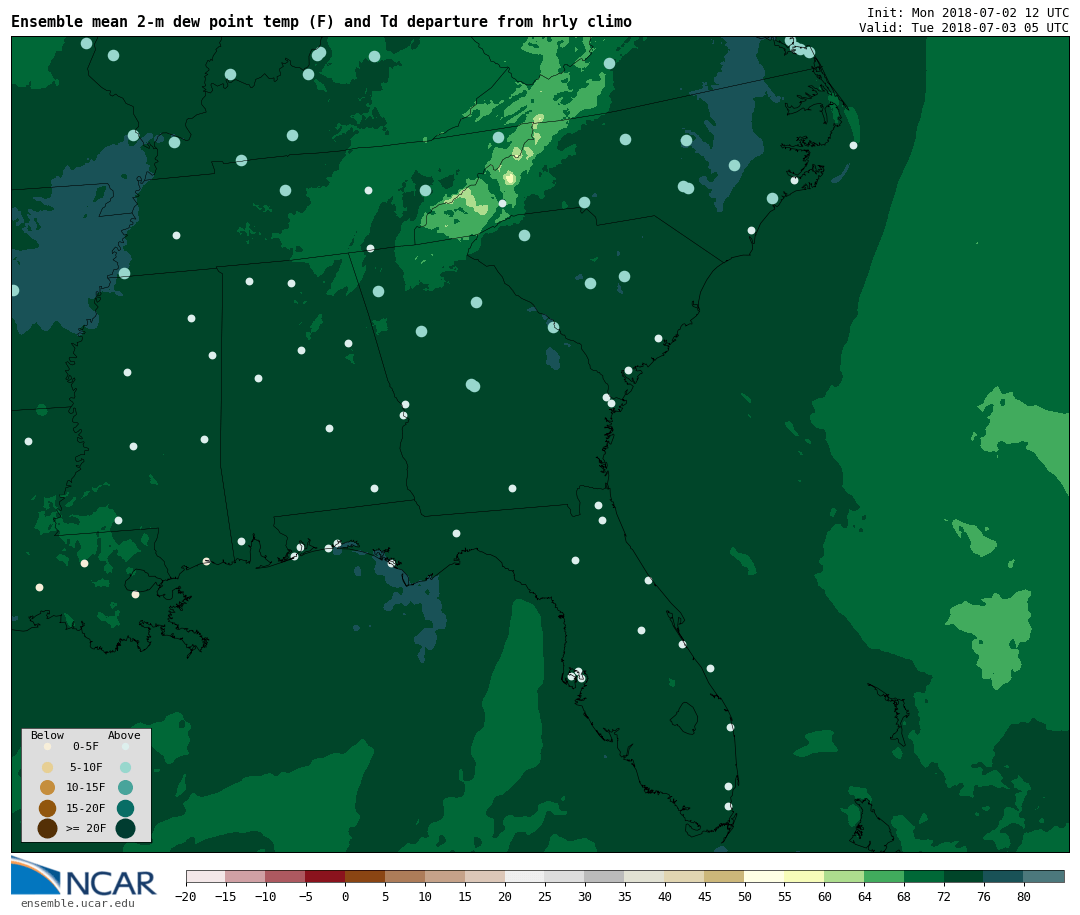1080x915 pixels.
Task: Click the 'Above' legend heading
Action: pos(124,735)
